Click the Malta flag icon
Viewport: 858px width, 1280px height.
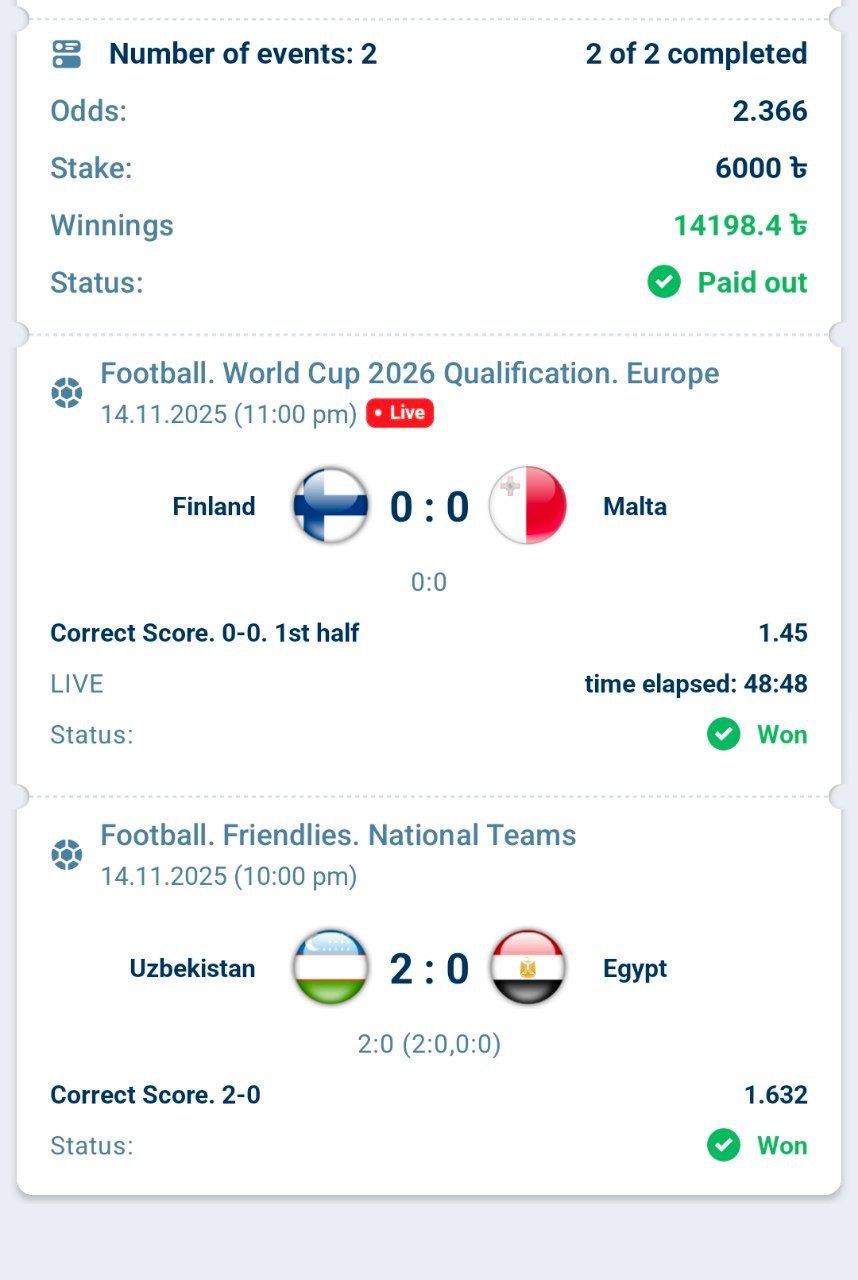[x=527, y=506]
